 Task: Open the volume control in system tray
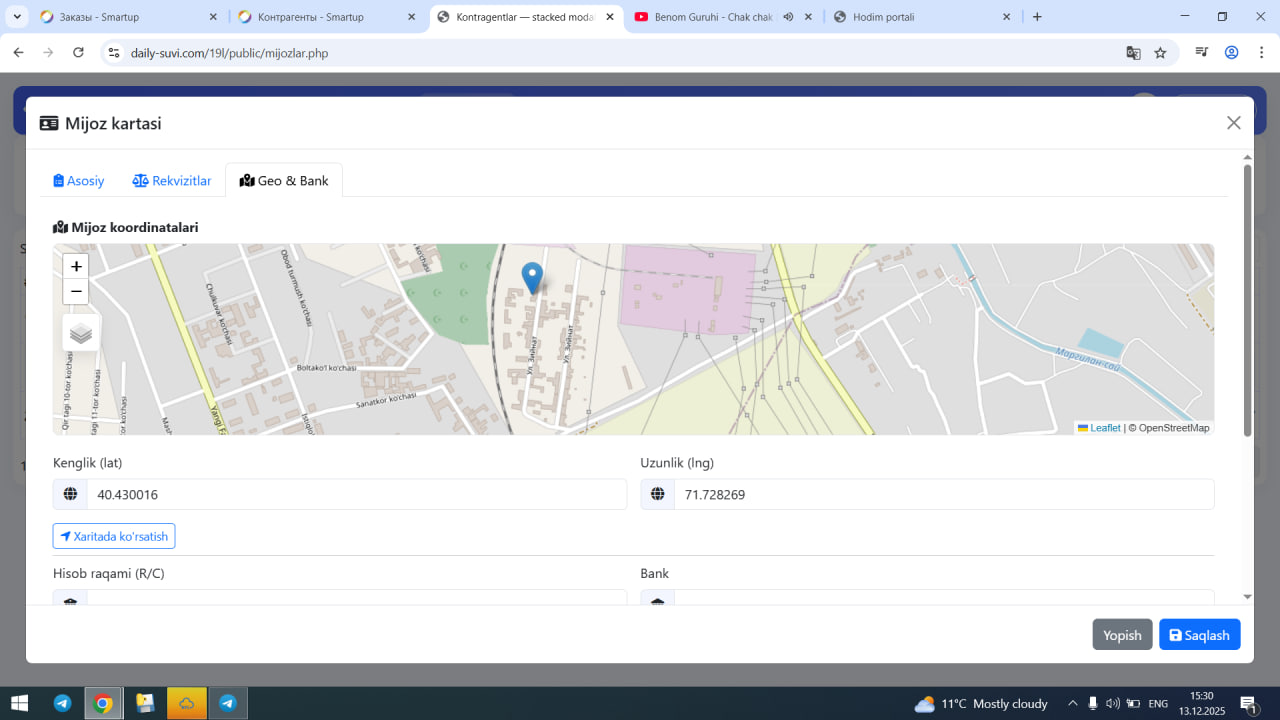(x=1113, y=704)
